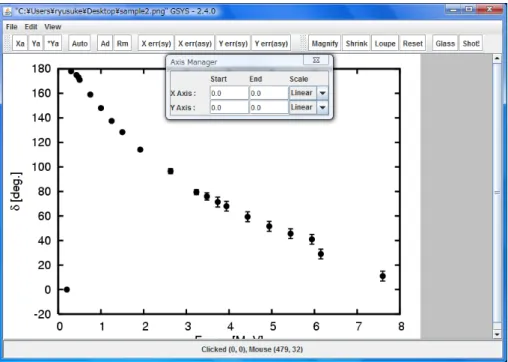
Task: Click the y-axis label 180
Action: (41, 69)
